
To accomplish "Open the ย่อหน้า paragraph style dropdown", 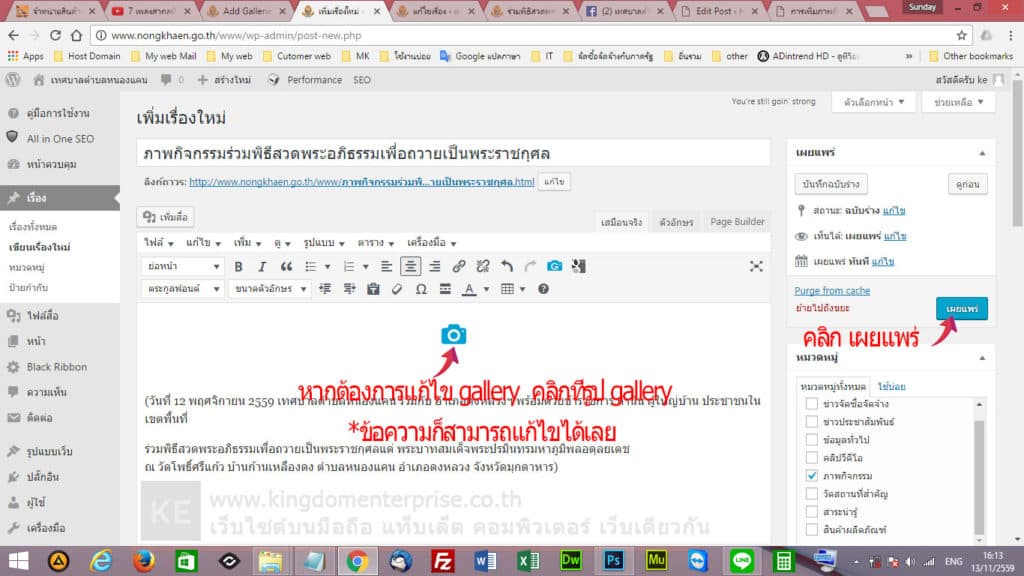I will (185, 265).
